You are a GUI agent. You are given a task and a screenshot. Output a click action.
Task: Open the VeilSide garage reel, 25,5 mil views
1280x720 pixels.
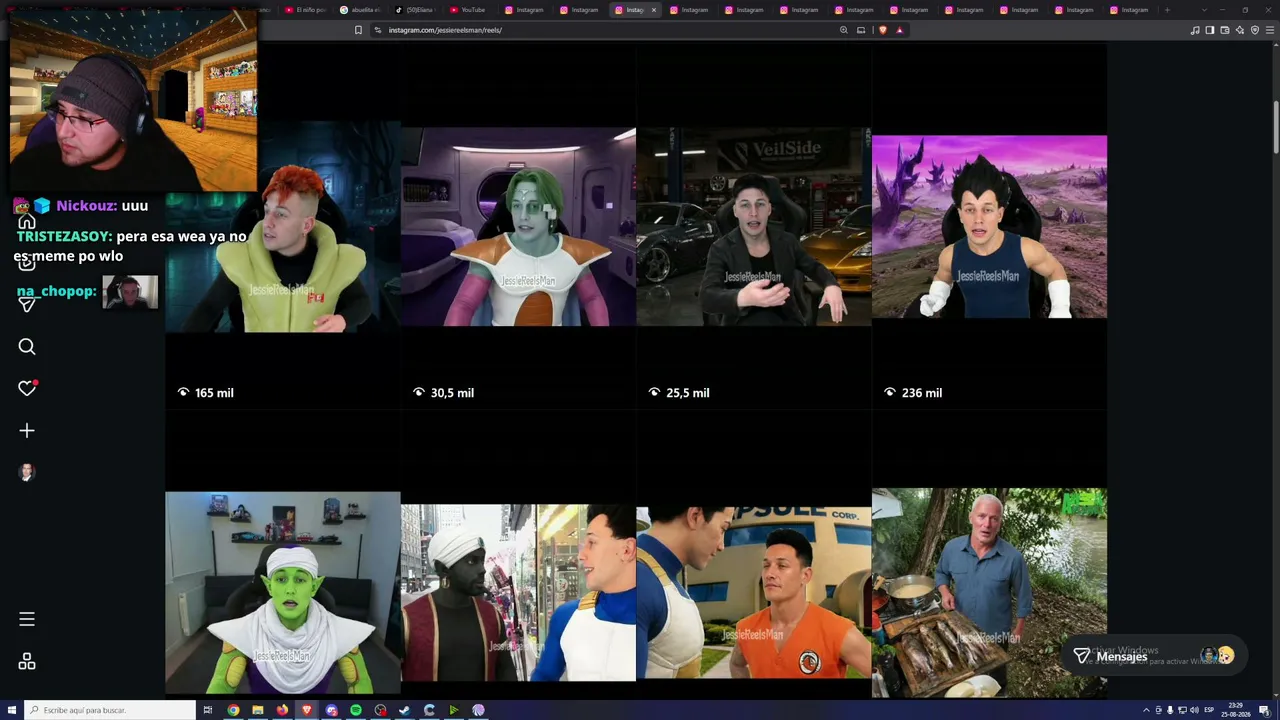point(754,227)
